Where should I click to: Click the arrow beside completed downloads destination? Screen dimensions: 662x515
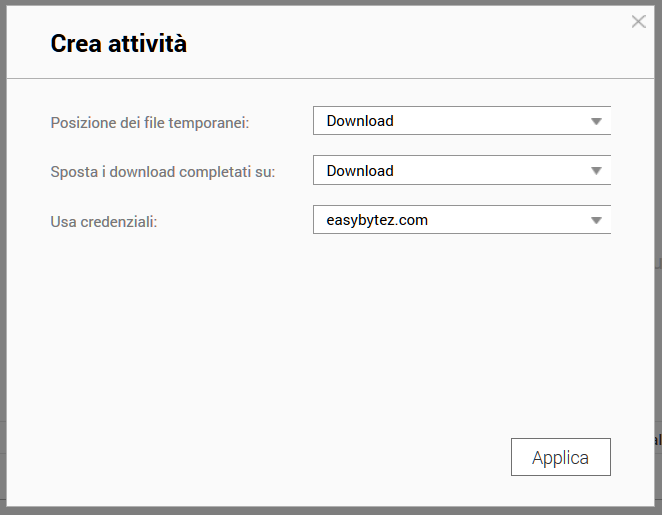(596, 171)
